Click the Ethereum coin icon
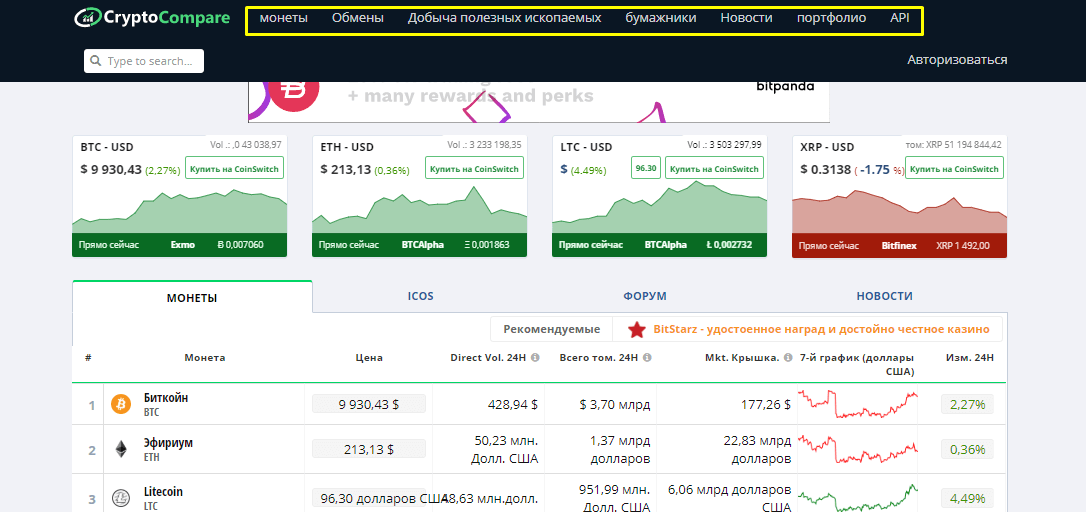1086x512 pixels. coord(121,449)
